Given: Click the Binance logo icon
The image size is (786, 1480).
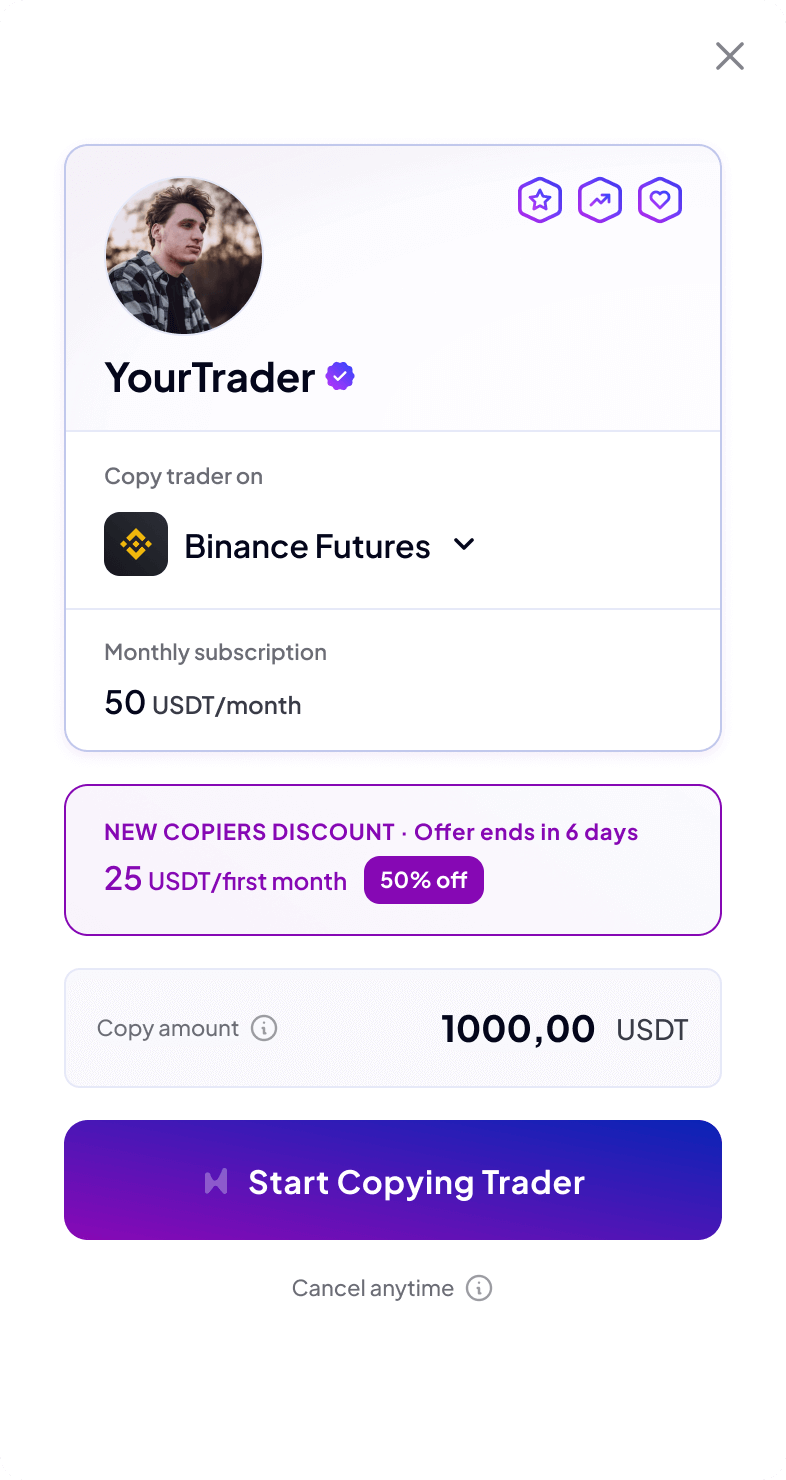Looking at the screenshot, I should click(x=136, y=544).
